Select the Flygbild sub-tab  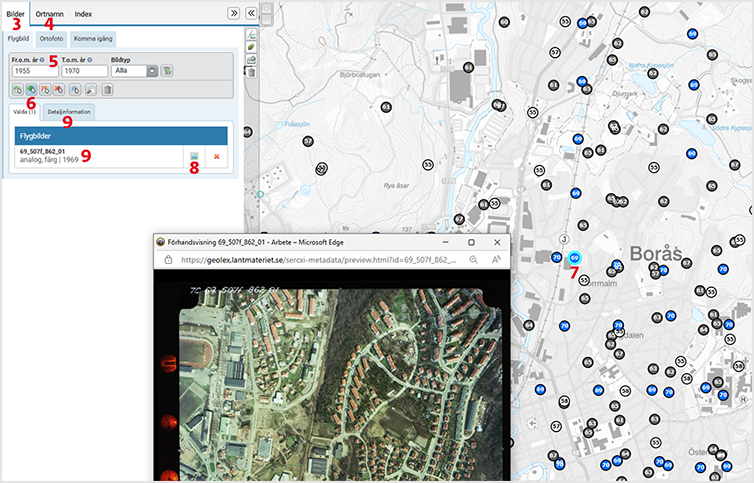pyautogui.click(x=18, y=38)
